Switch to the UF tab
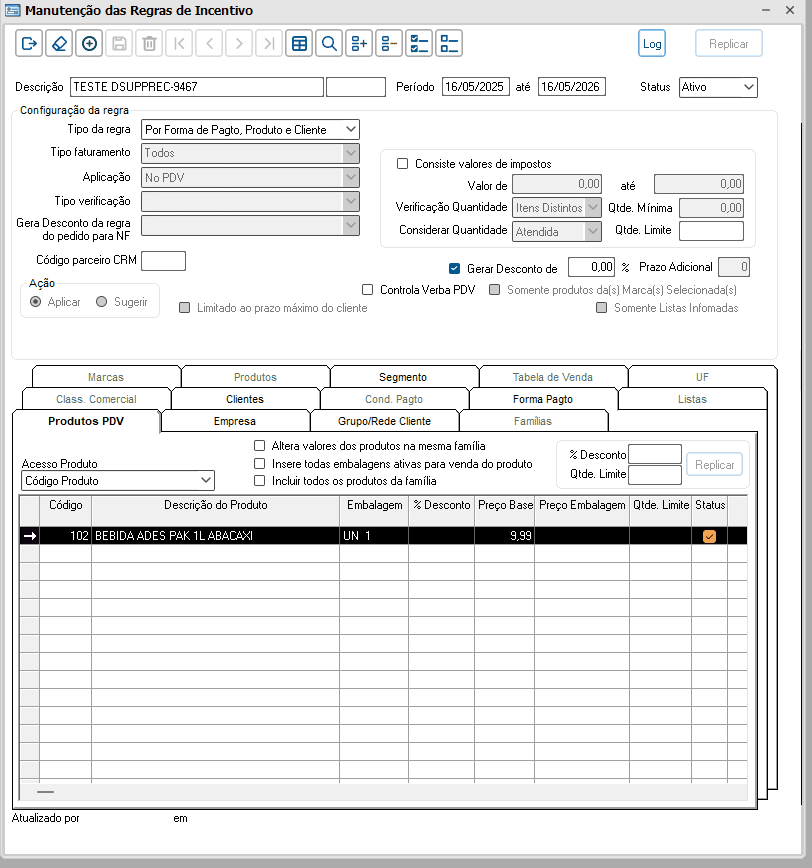Viewport: 812px width, 868px height. 702,377
